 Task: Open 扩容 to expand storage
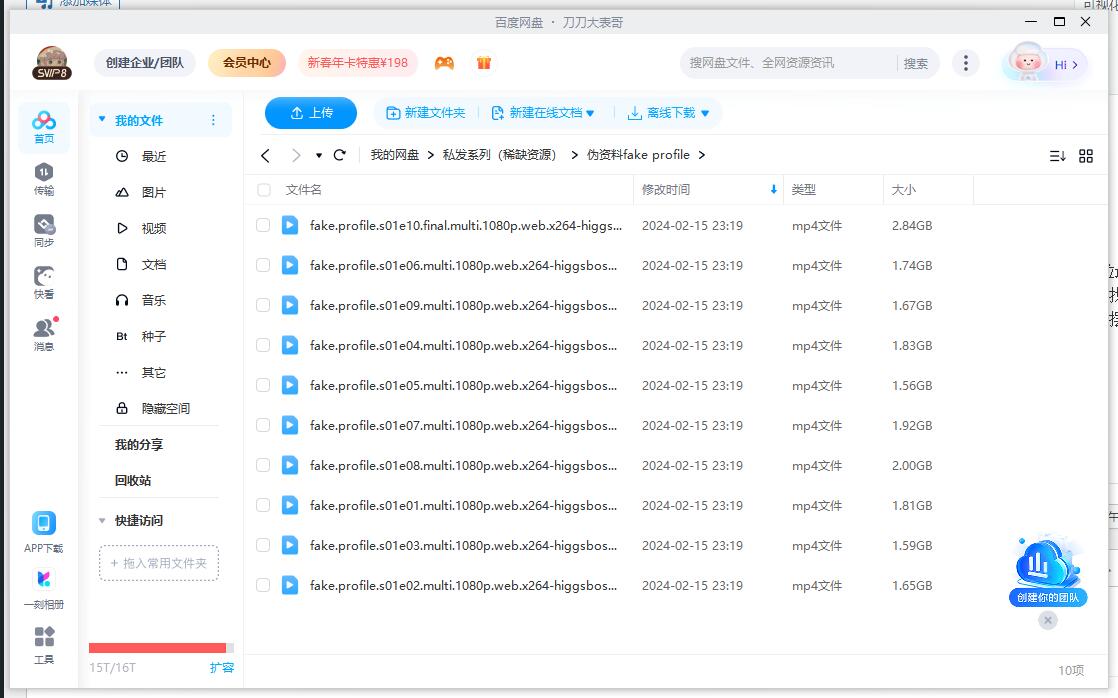222,666
